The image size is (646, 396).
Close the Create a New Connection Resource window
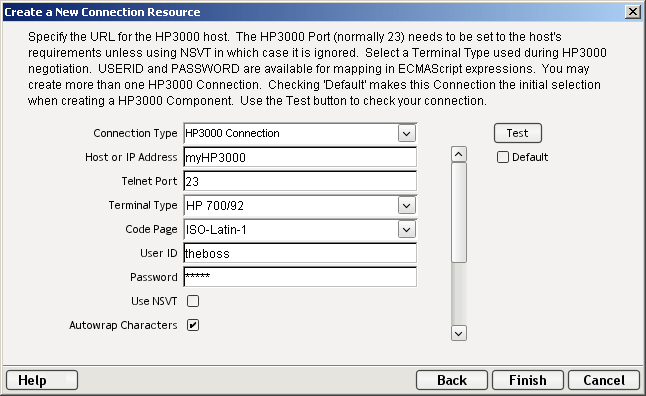coord(633,12)
